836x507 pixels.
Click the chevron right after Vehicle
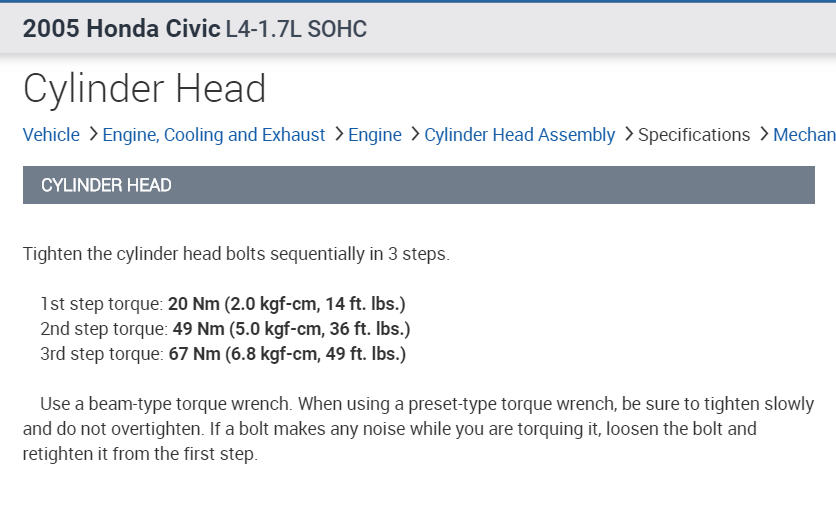(x=92, y=134)
